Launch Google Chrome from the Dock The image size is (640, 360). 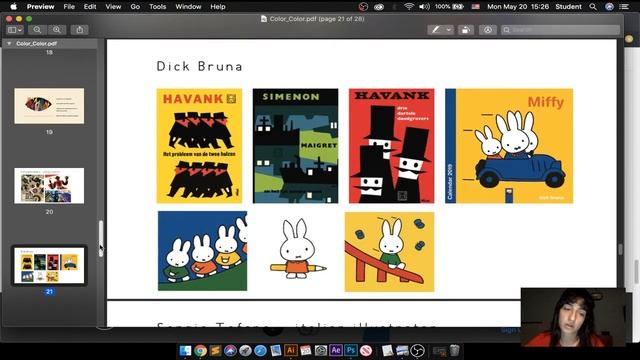tap(200, 351)
